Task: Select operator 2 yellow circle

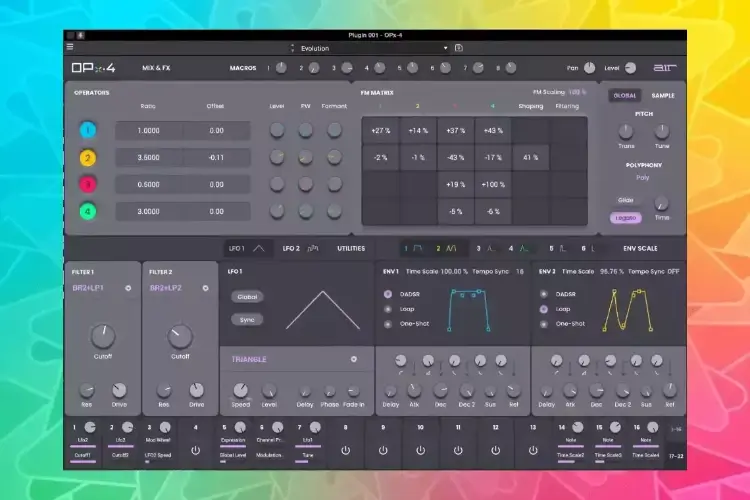Action: tap(88, 157)
